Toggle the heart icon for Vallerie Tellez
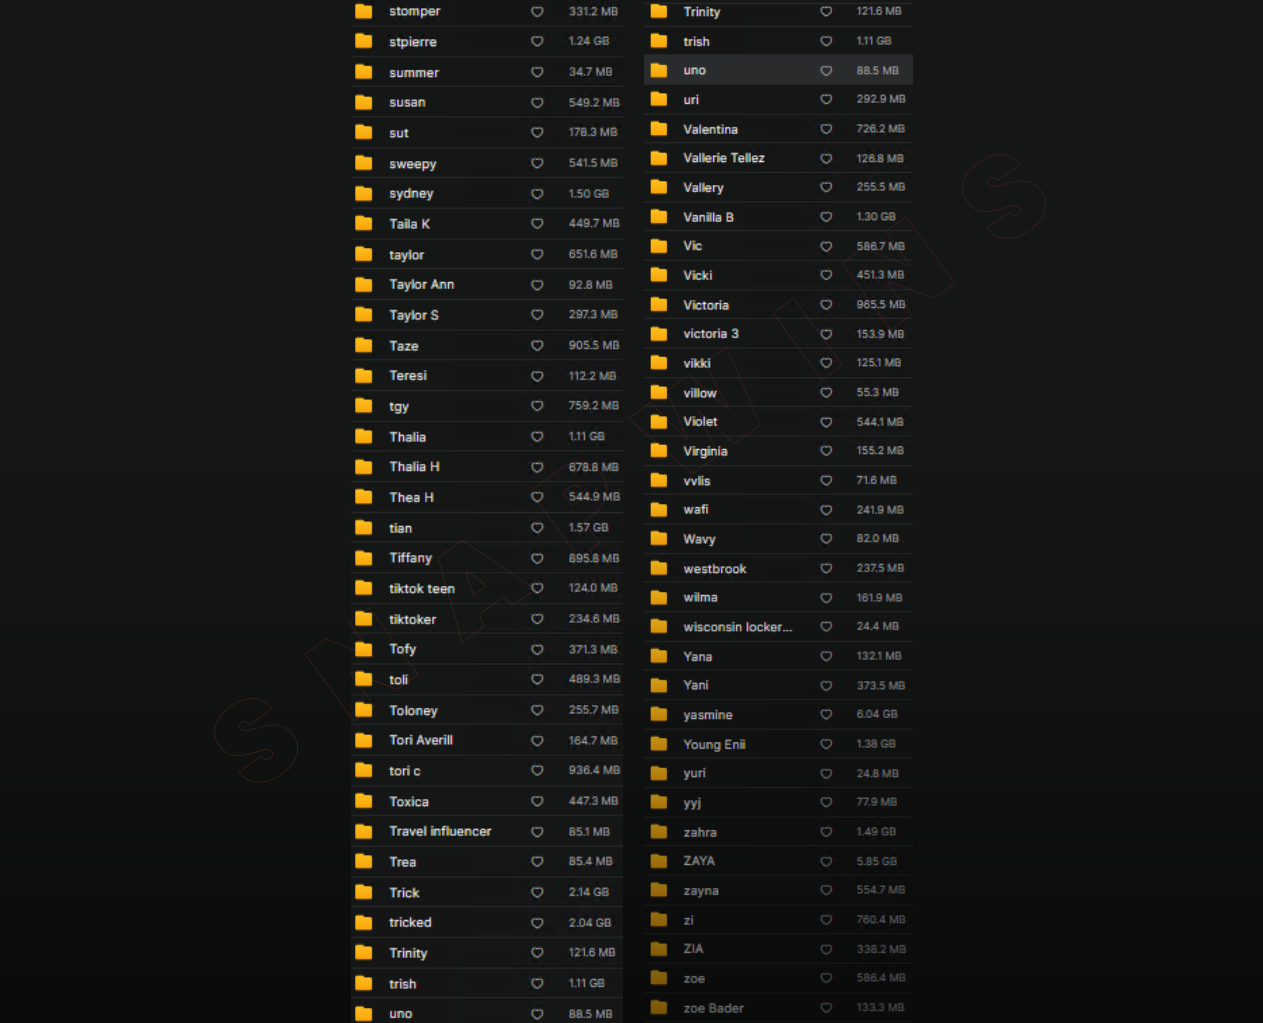 [x=826, y=158]
